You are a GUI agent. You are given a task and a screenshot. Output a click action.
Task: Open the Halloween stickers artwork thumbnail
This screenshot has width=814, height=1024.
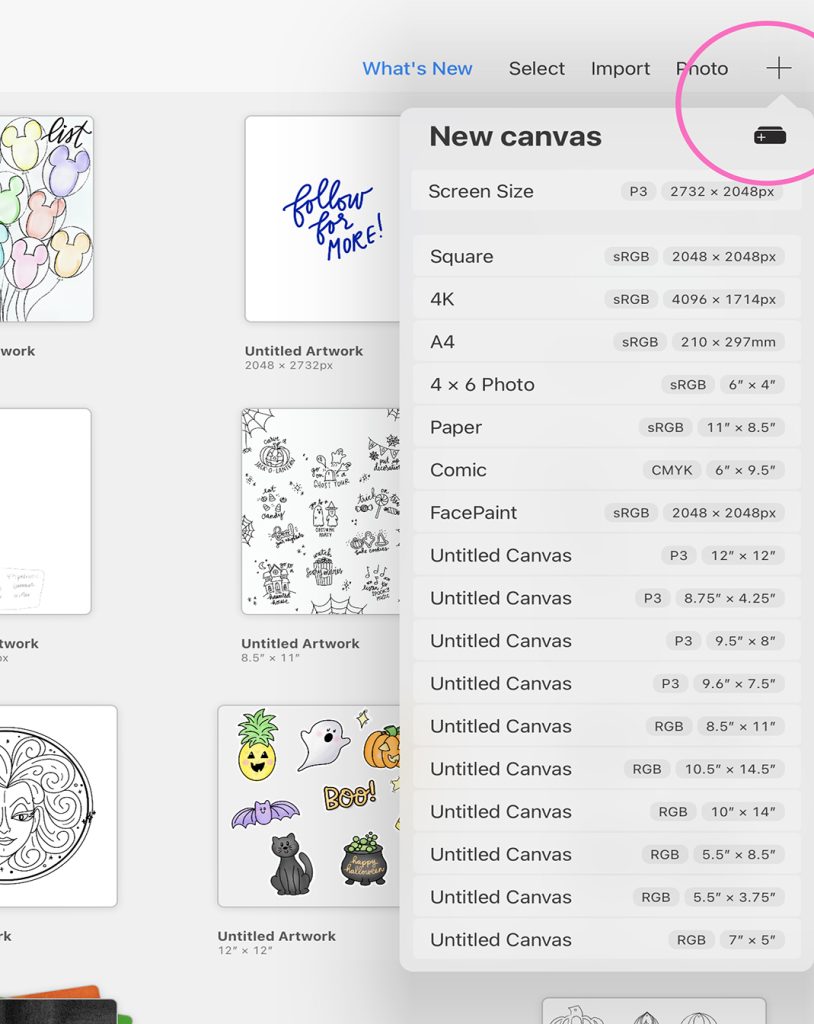308,806
